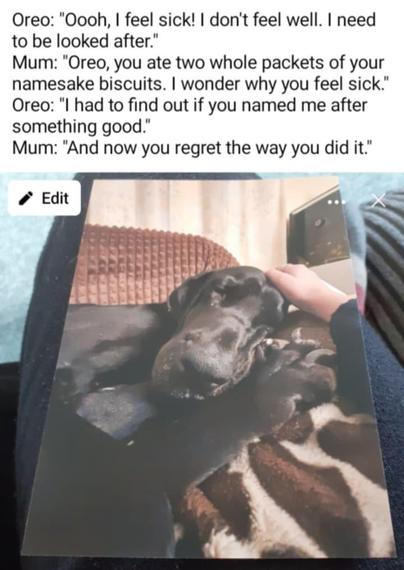Click the Edit button on the photo
The height and width of the screenshot is (570, 404).
44,198
